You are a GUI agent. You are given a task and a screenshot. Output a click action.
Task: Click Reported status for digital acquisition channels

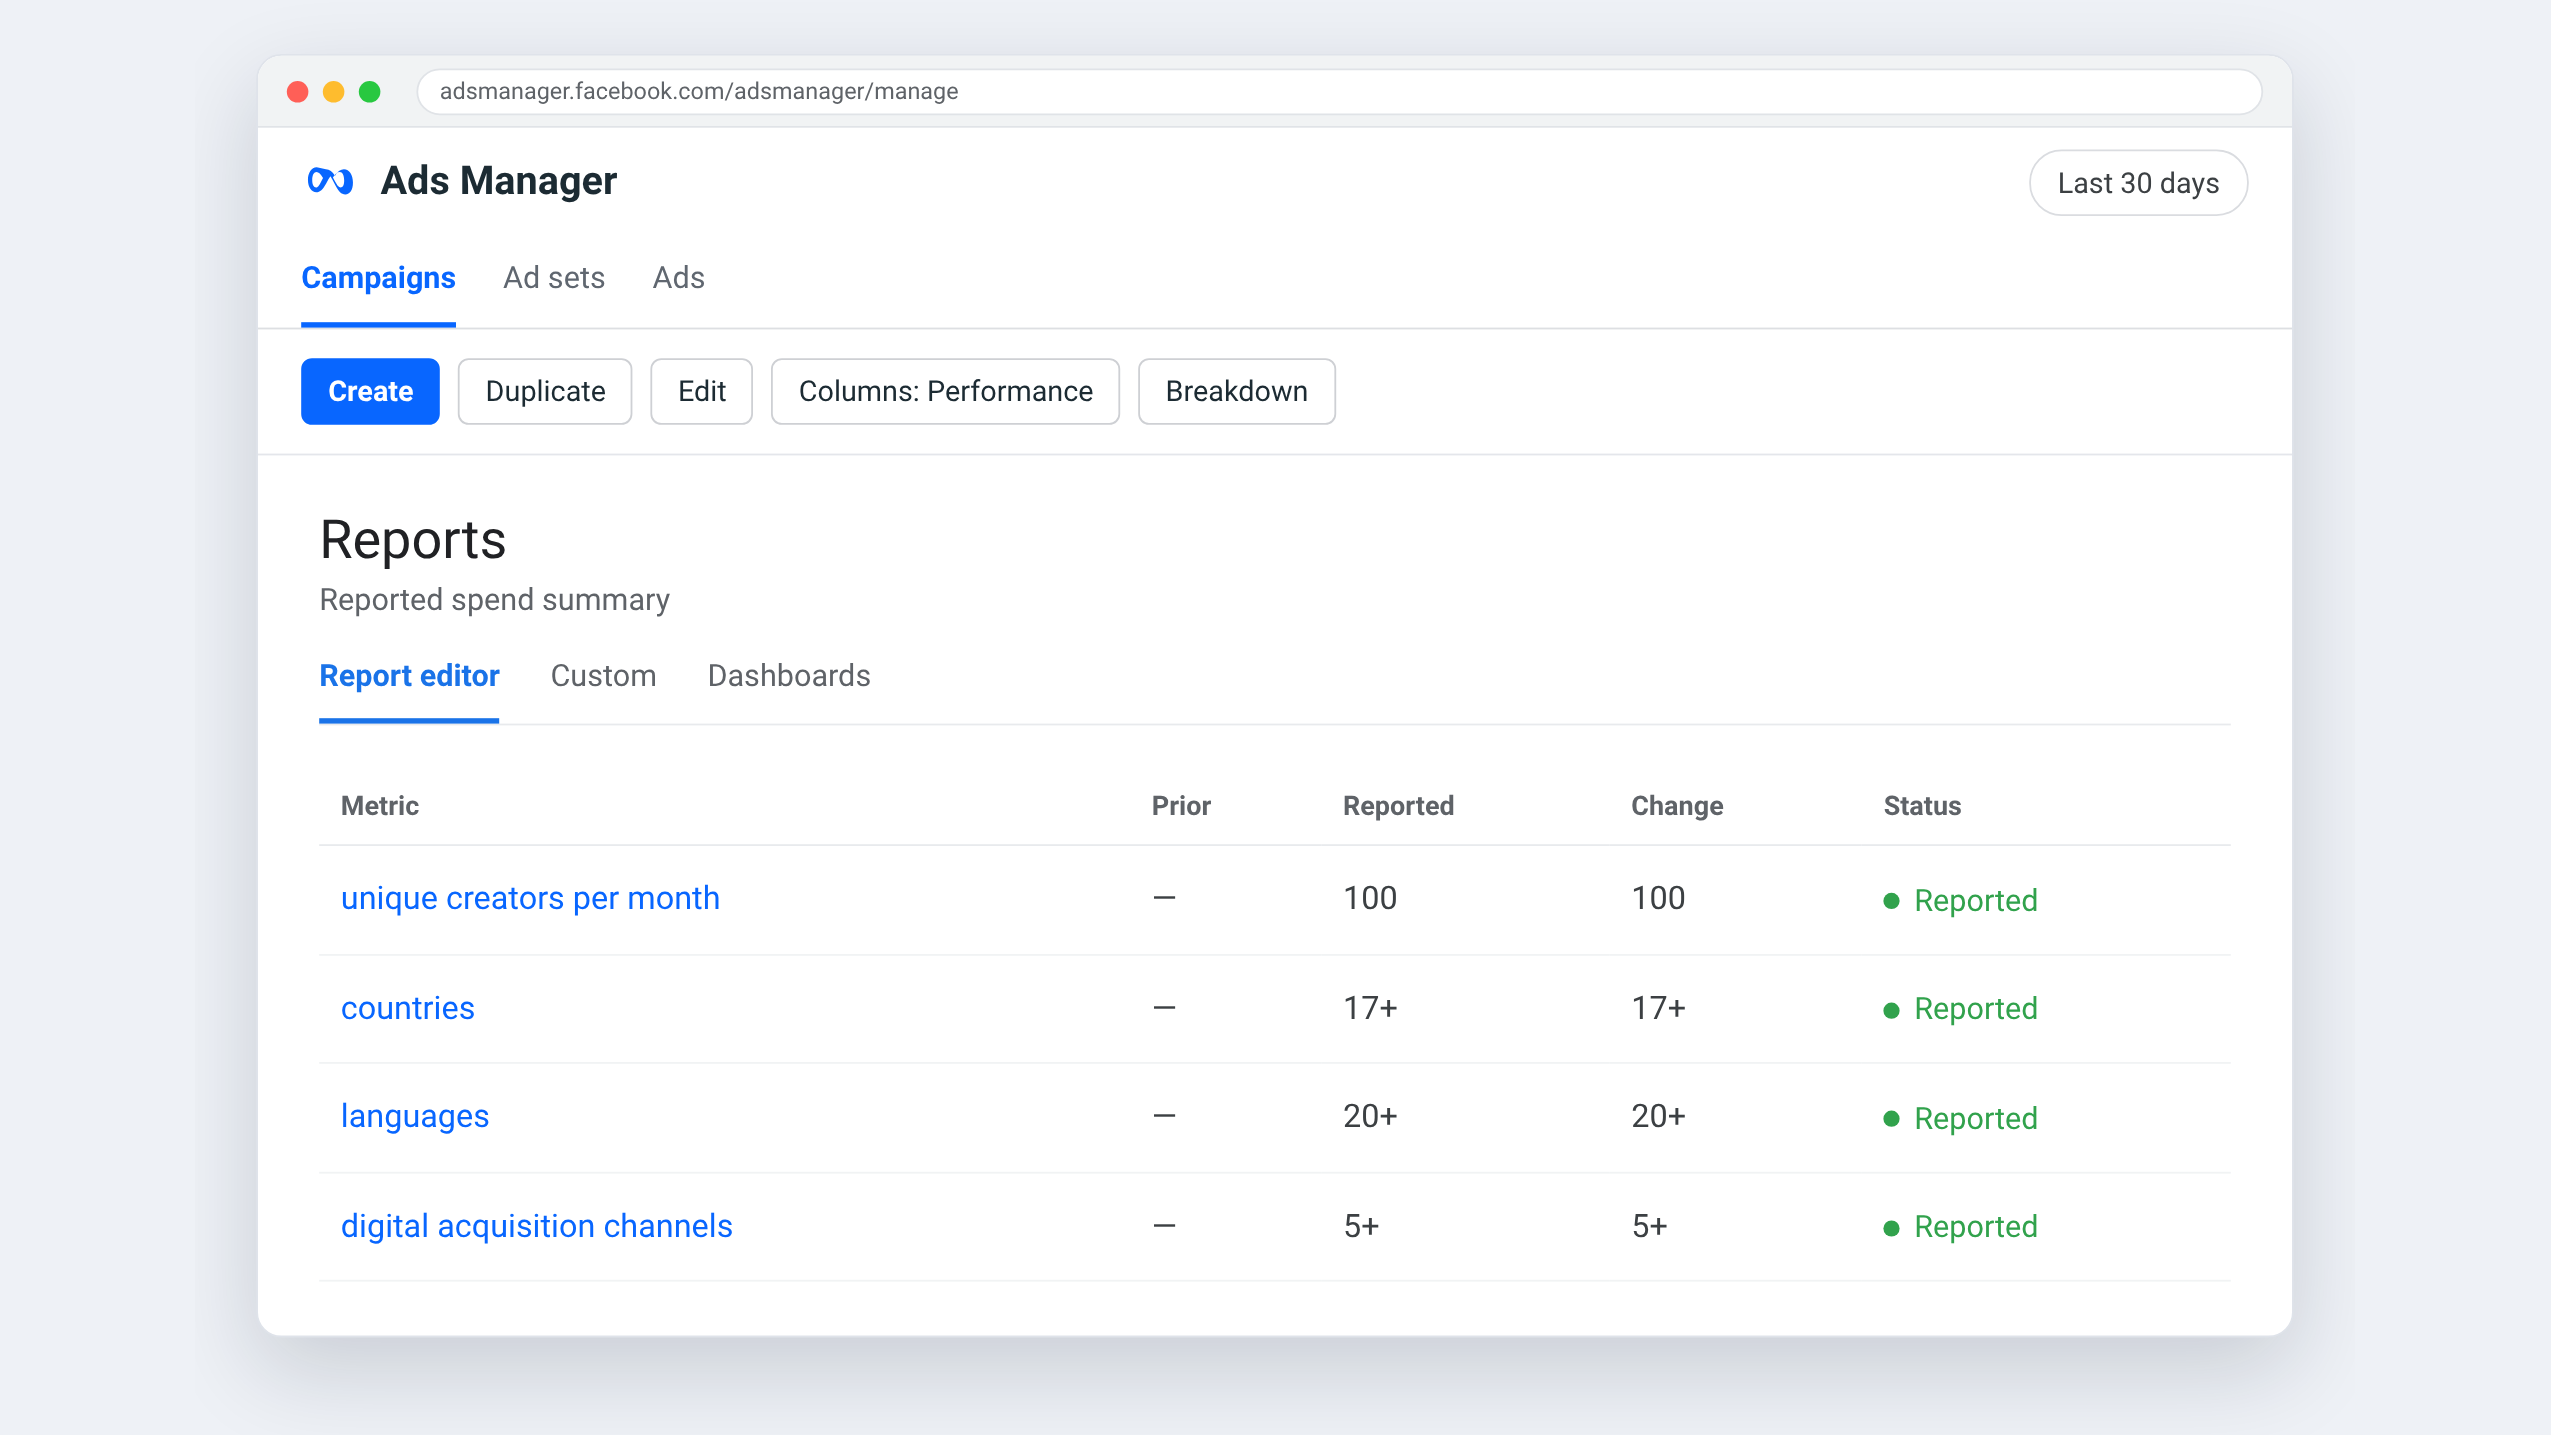click(x=1960, y=1227)
